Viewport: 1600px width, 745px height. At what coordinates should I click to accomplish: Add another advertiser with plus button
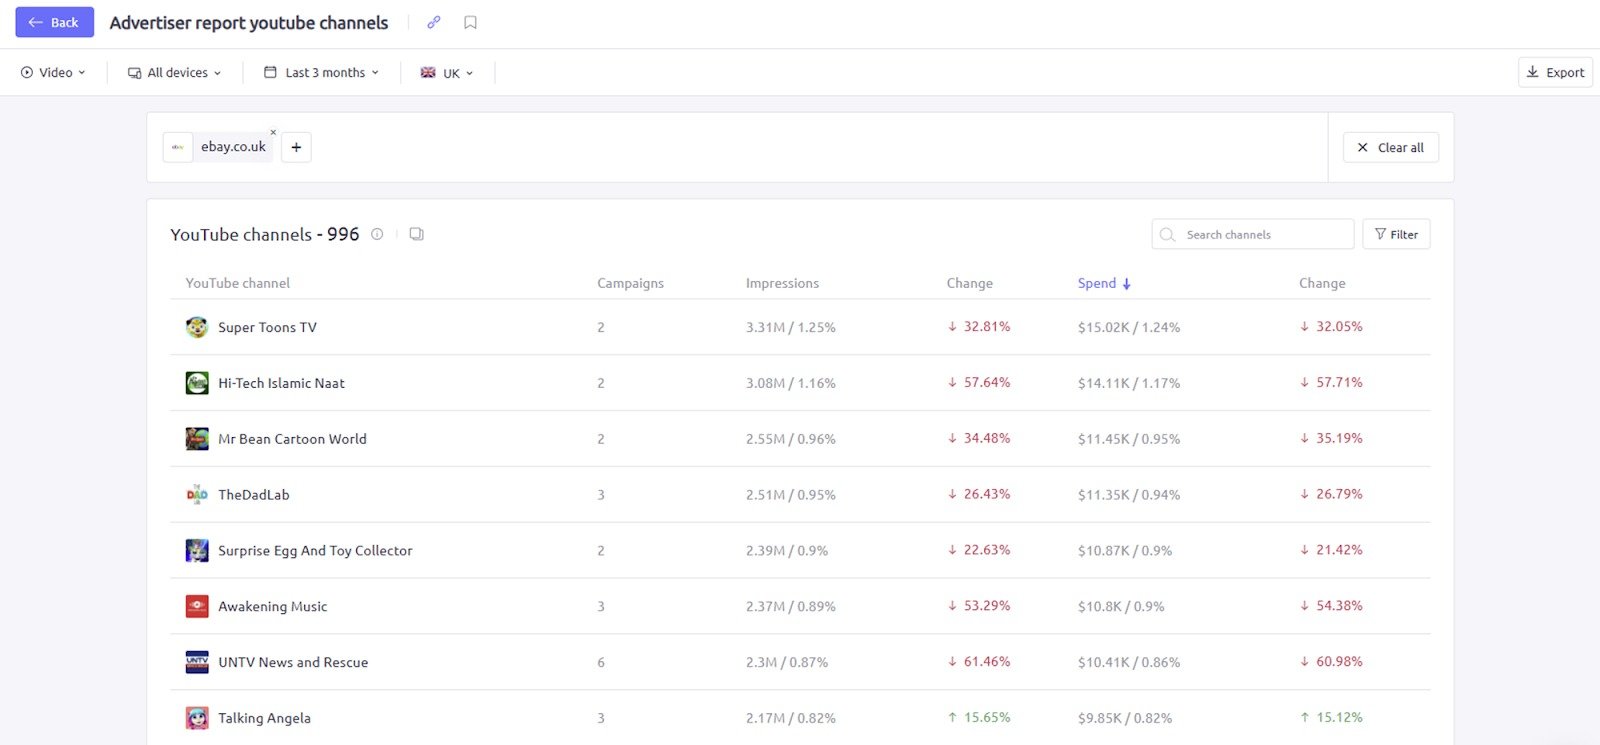coord(296,147)
